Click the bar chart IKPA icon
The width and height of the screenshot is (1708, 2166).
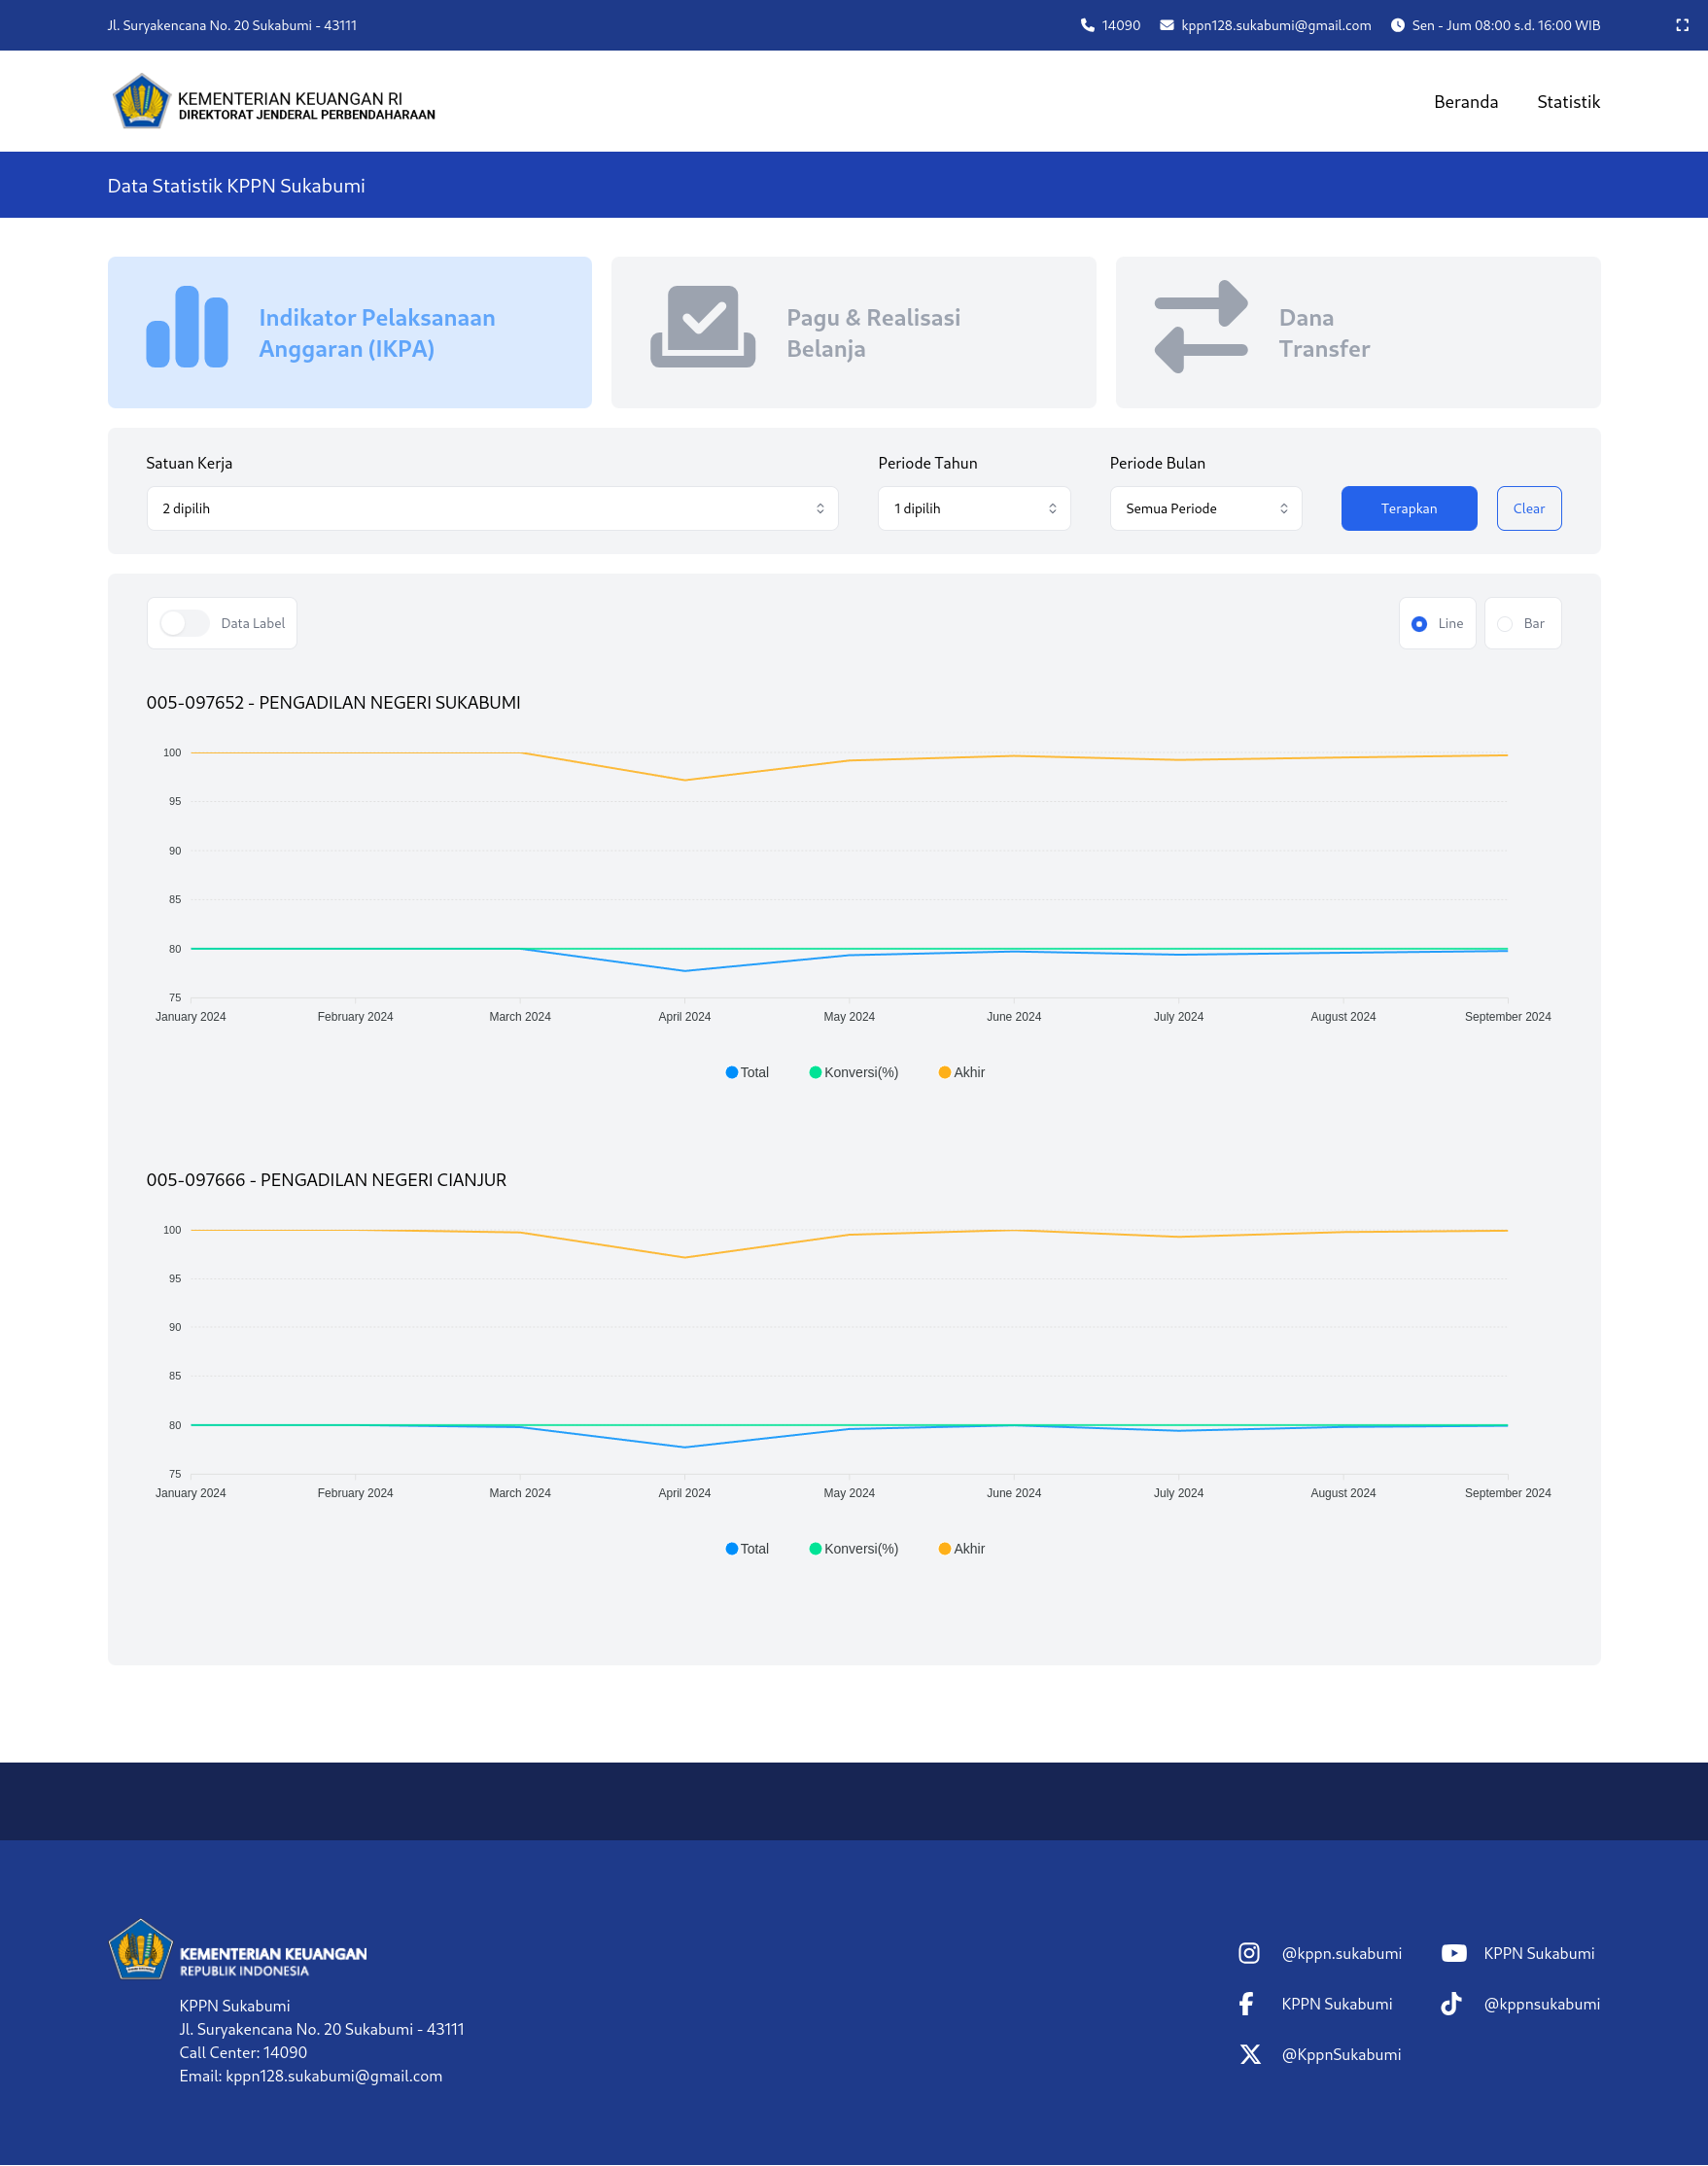[x=187, y=328]
